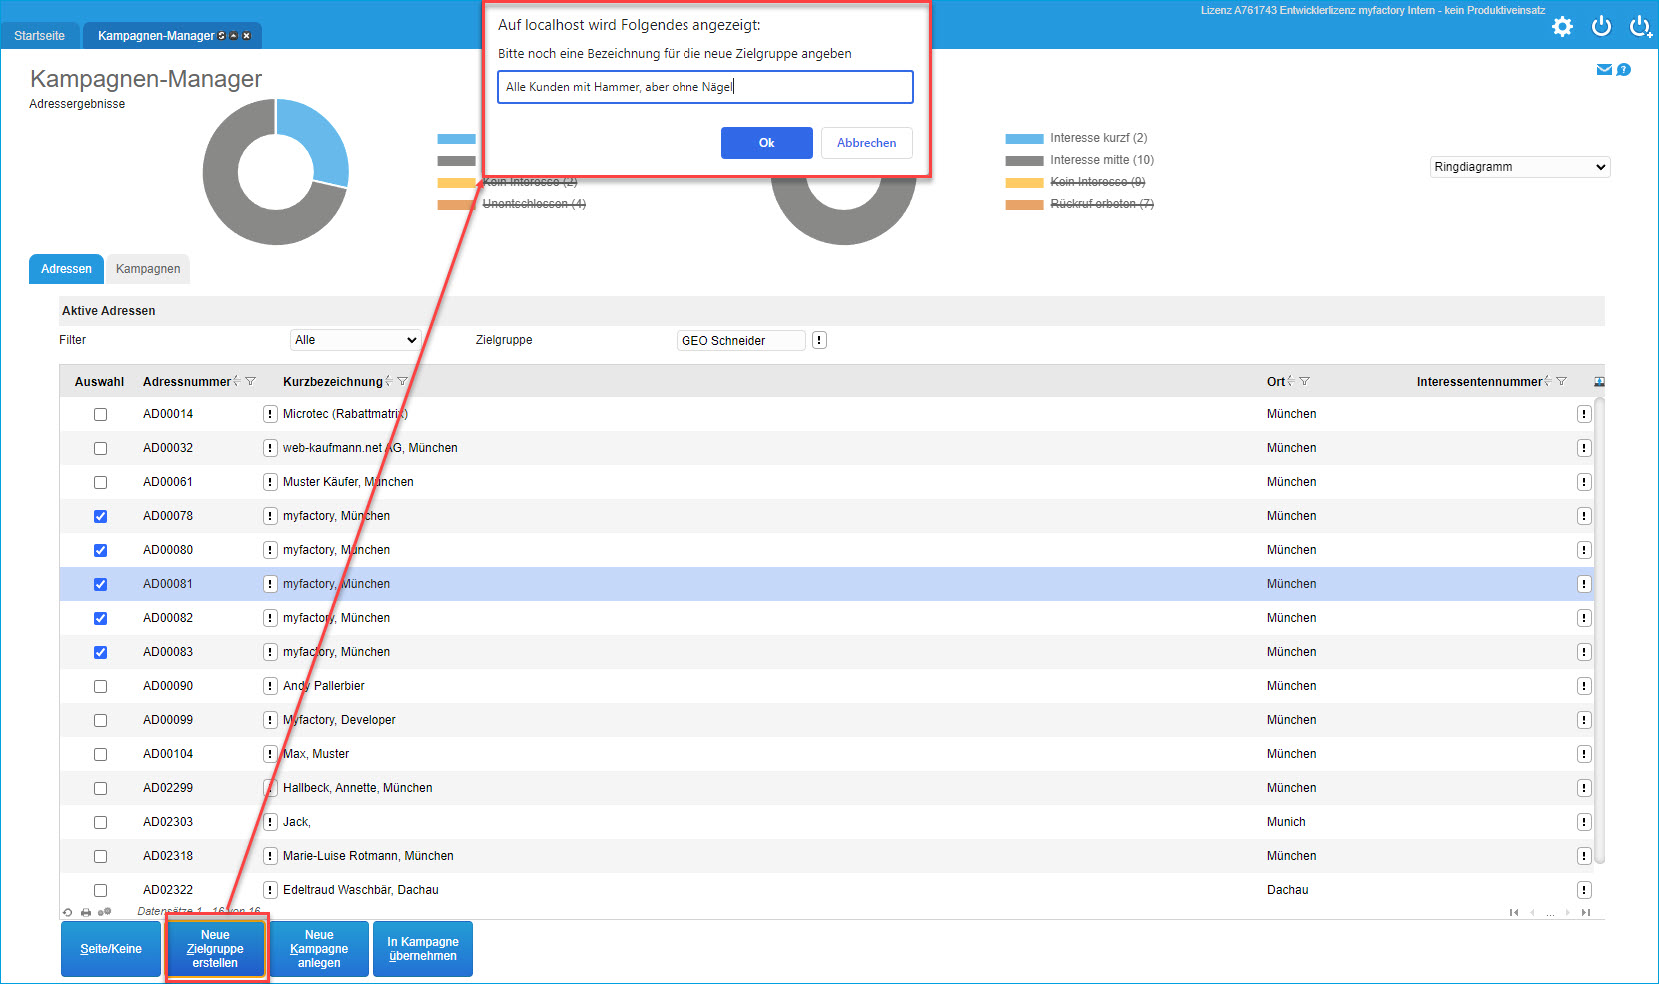Open details icon next to GEO Schneider field

pyautogui.click(x=819, y=340)
